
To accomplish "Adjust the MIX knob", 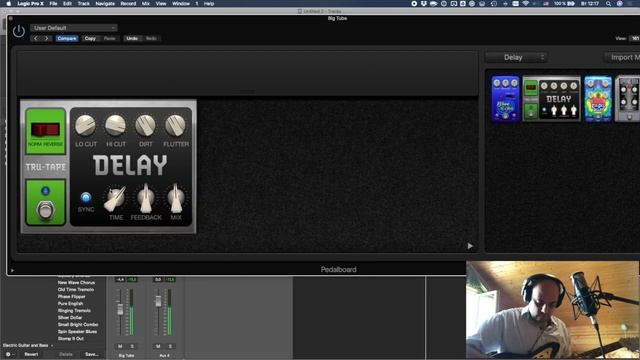I will pyautogui.click(x=176, y=199).
